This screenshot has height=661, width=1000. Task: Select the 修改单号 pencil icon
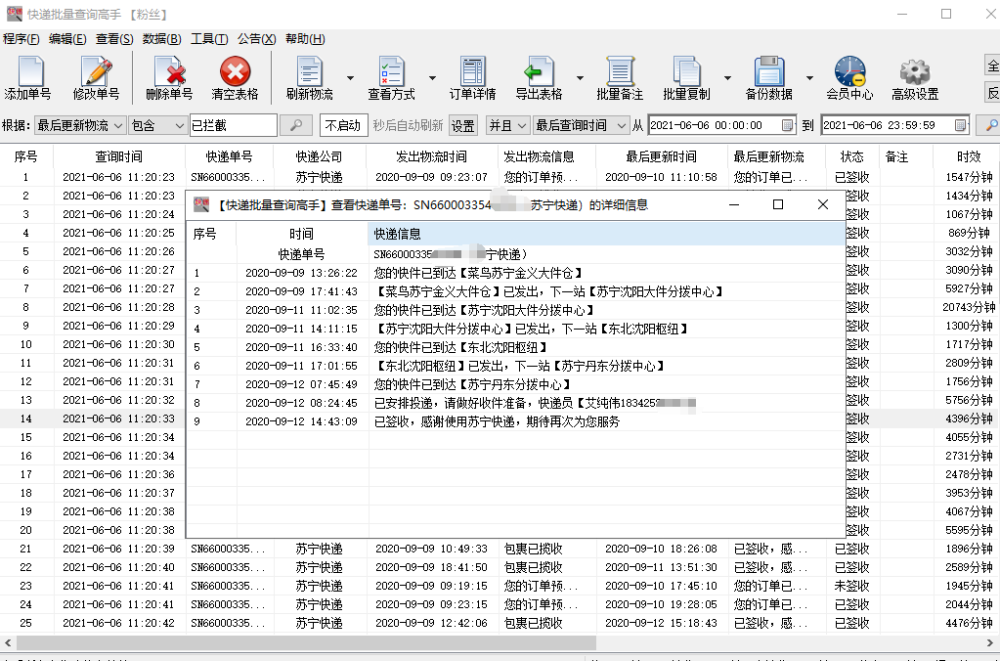click(95, 70)
